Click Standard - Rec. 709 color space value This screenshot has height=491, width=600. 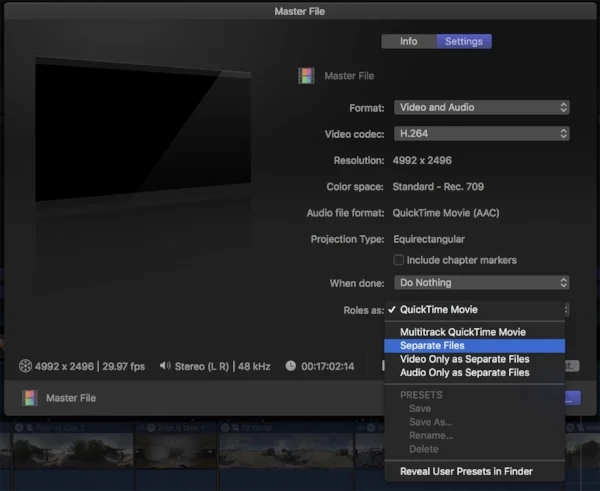438,187
